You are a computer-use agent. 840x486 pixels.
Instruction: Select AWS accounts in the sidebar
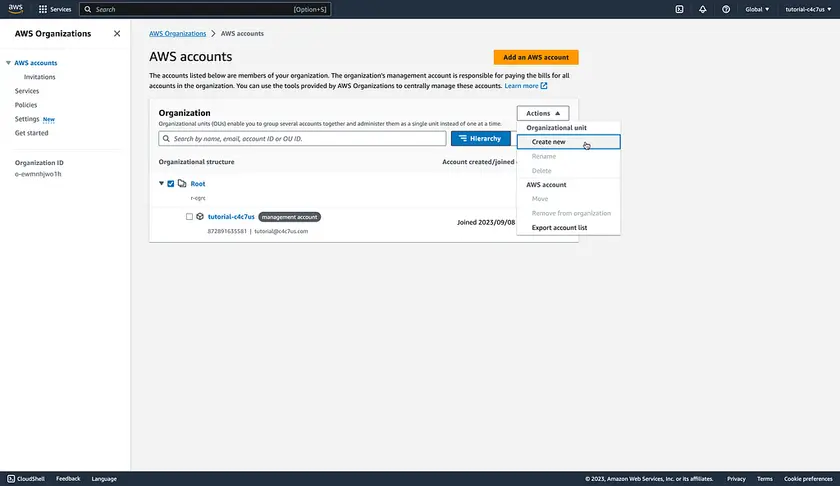coord(35,63)
